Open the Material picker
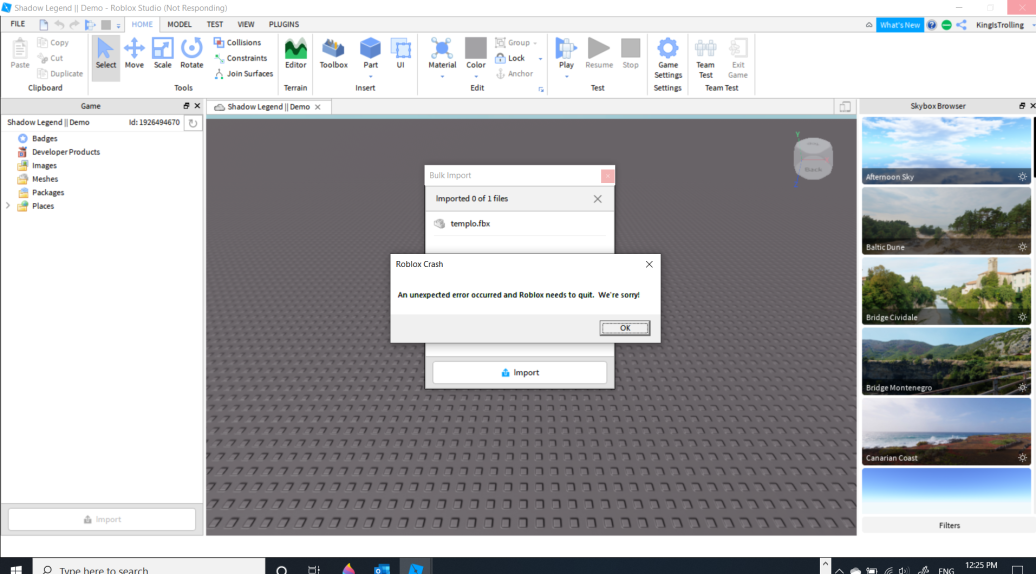This screenshot has width=1036, height=574. tap(442, 53)
